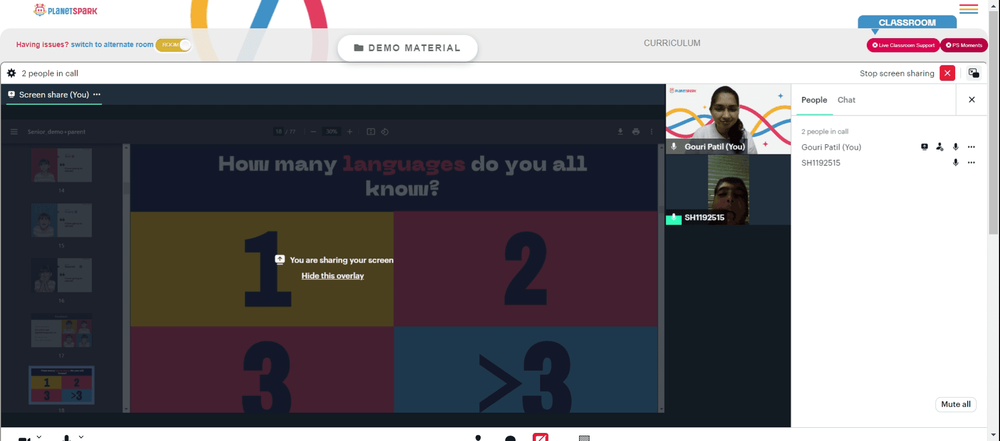Viewport: 1000px width, 441px height.
Task: Toggle PDF viewer sidebar menu icon
Action: (x=14, y=131)
